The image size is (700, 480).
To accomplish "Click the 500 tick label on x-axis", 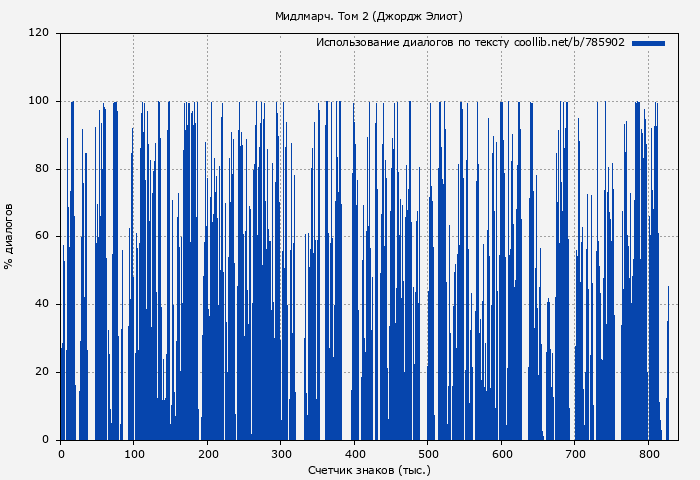I will [x=428, y=454].
